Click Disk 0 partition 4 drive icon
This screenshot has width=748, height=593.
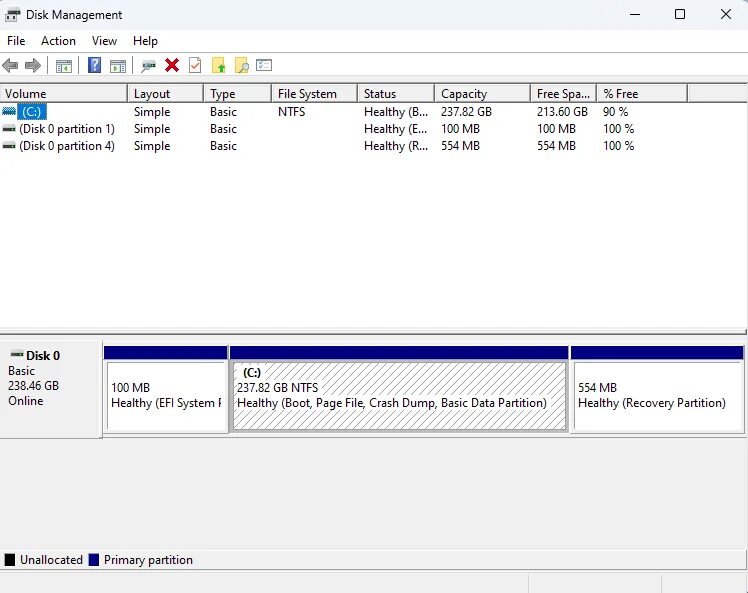[x=9, y=146]
